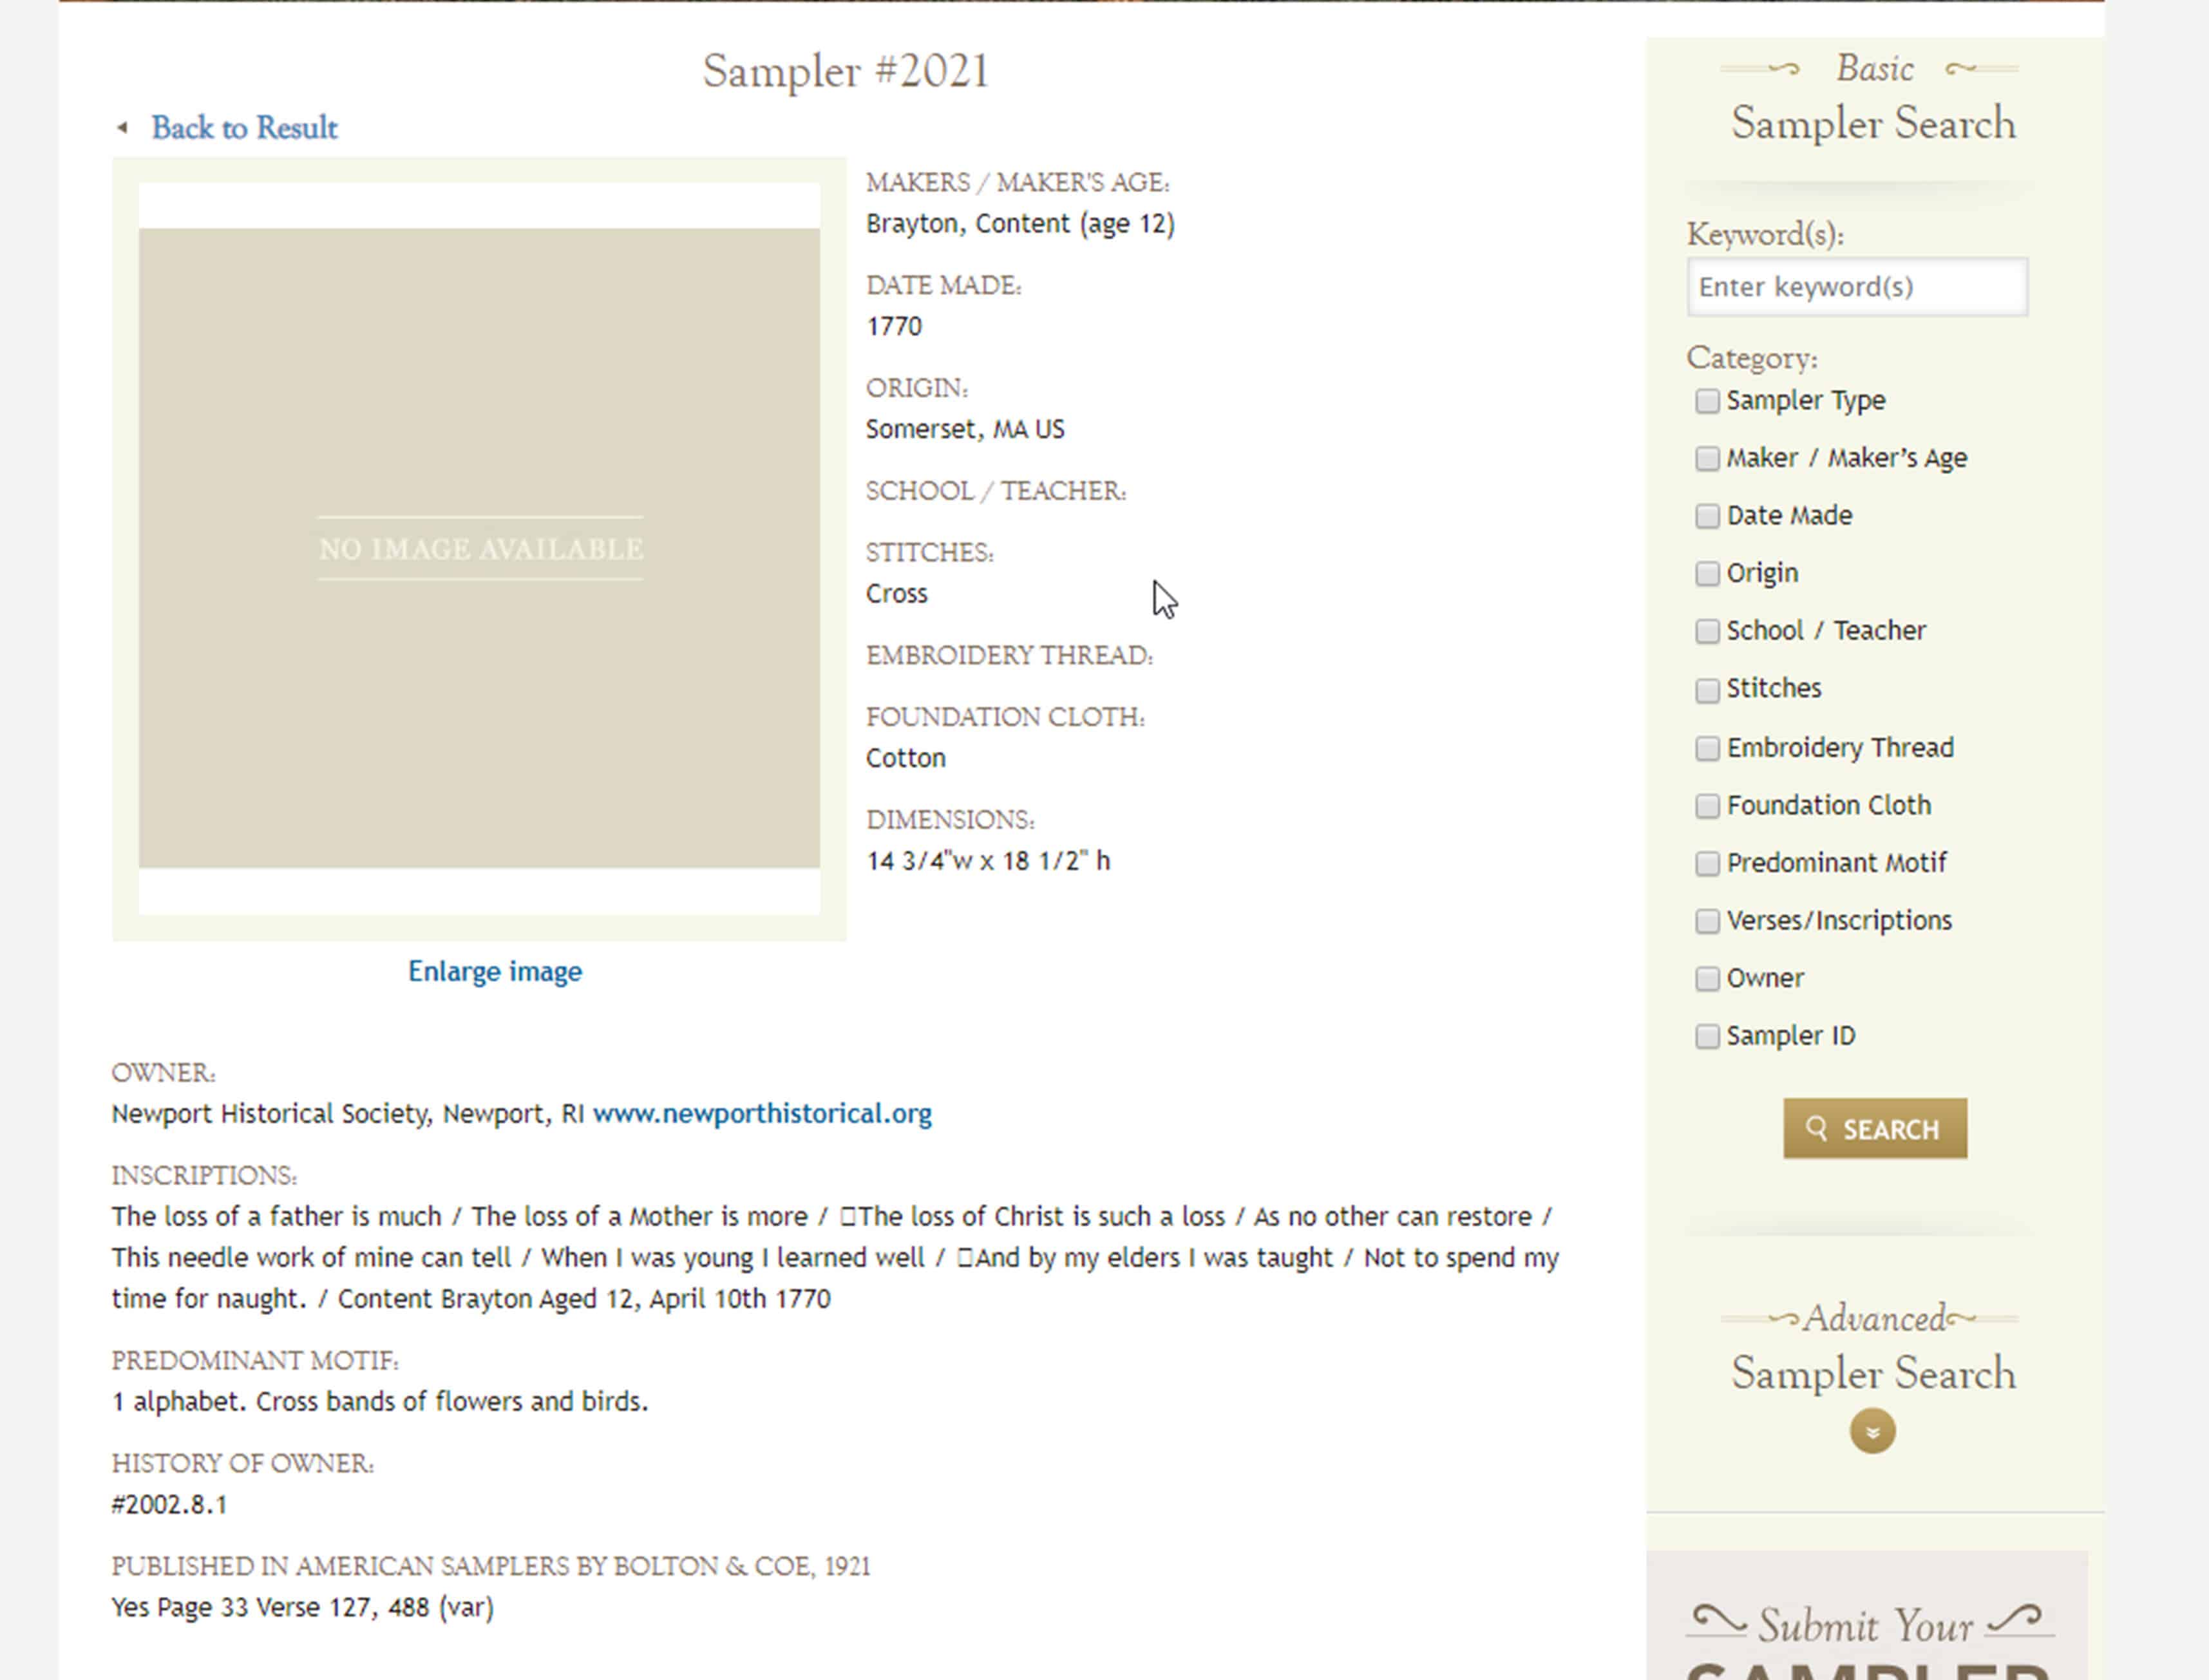
Task: Select the Origin category checkbox
Action: (x=1707, y=573)
